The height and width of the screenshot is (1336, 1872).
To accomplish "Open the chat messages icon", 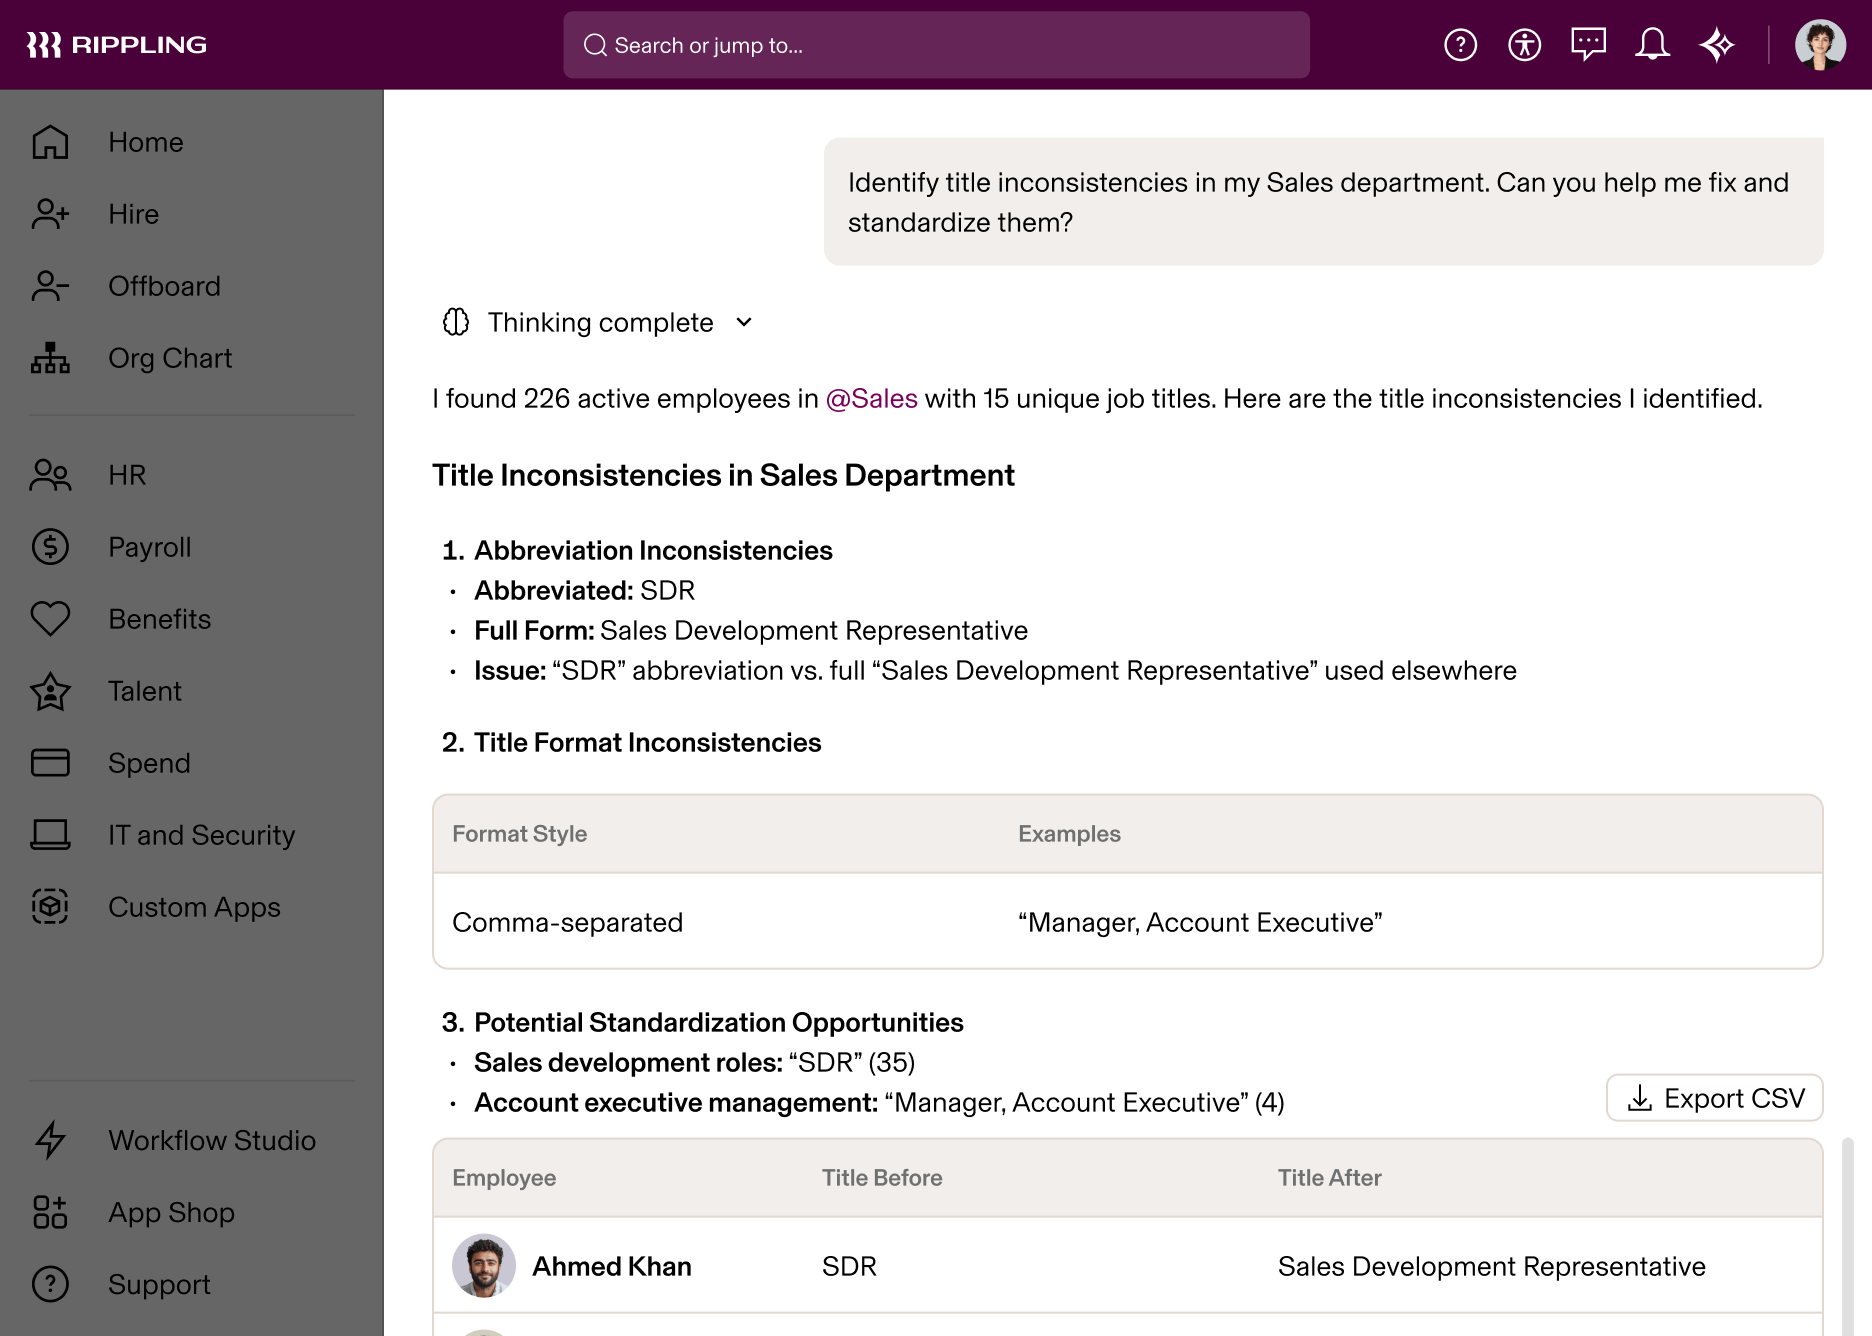I will click(1588, 44).
